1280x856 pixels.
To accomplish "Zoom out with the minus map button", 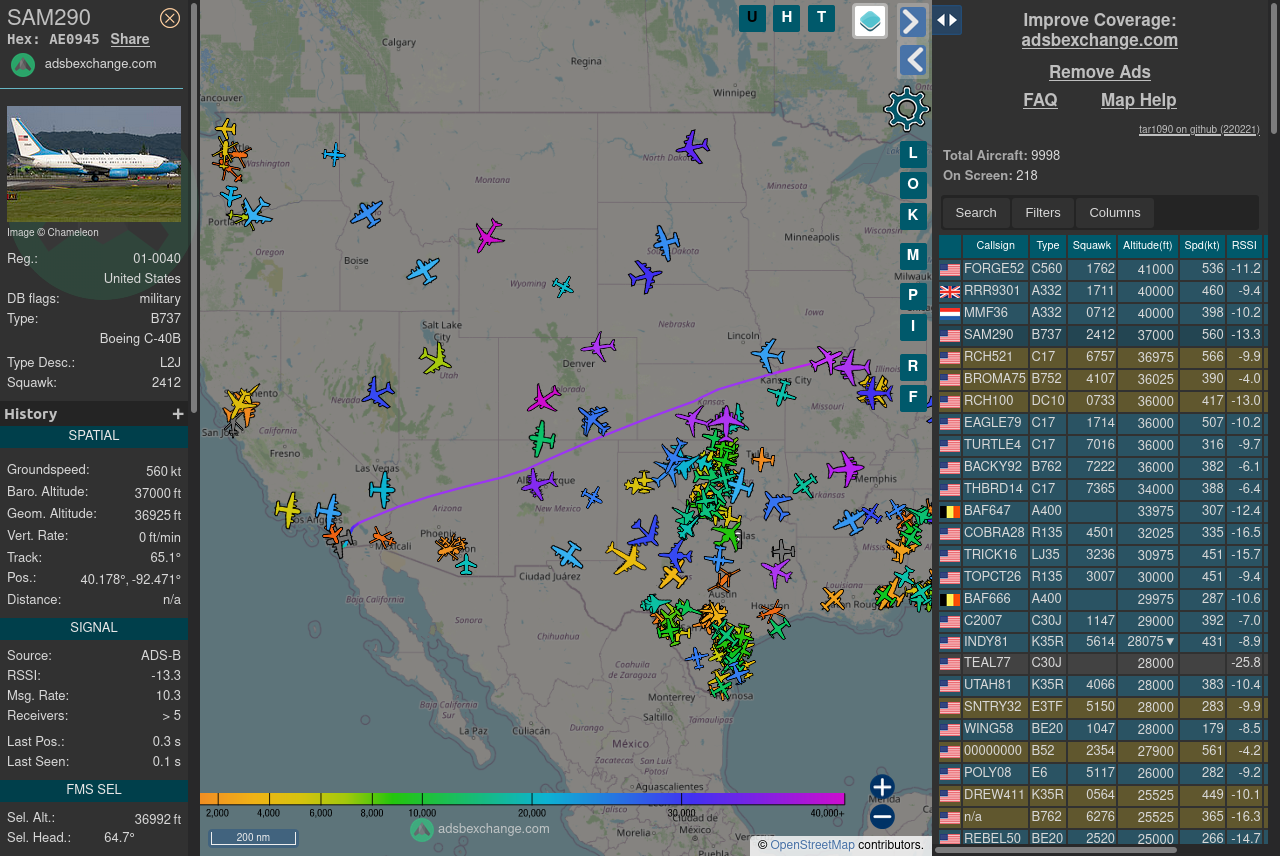I will [882, 817].
